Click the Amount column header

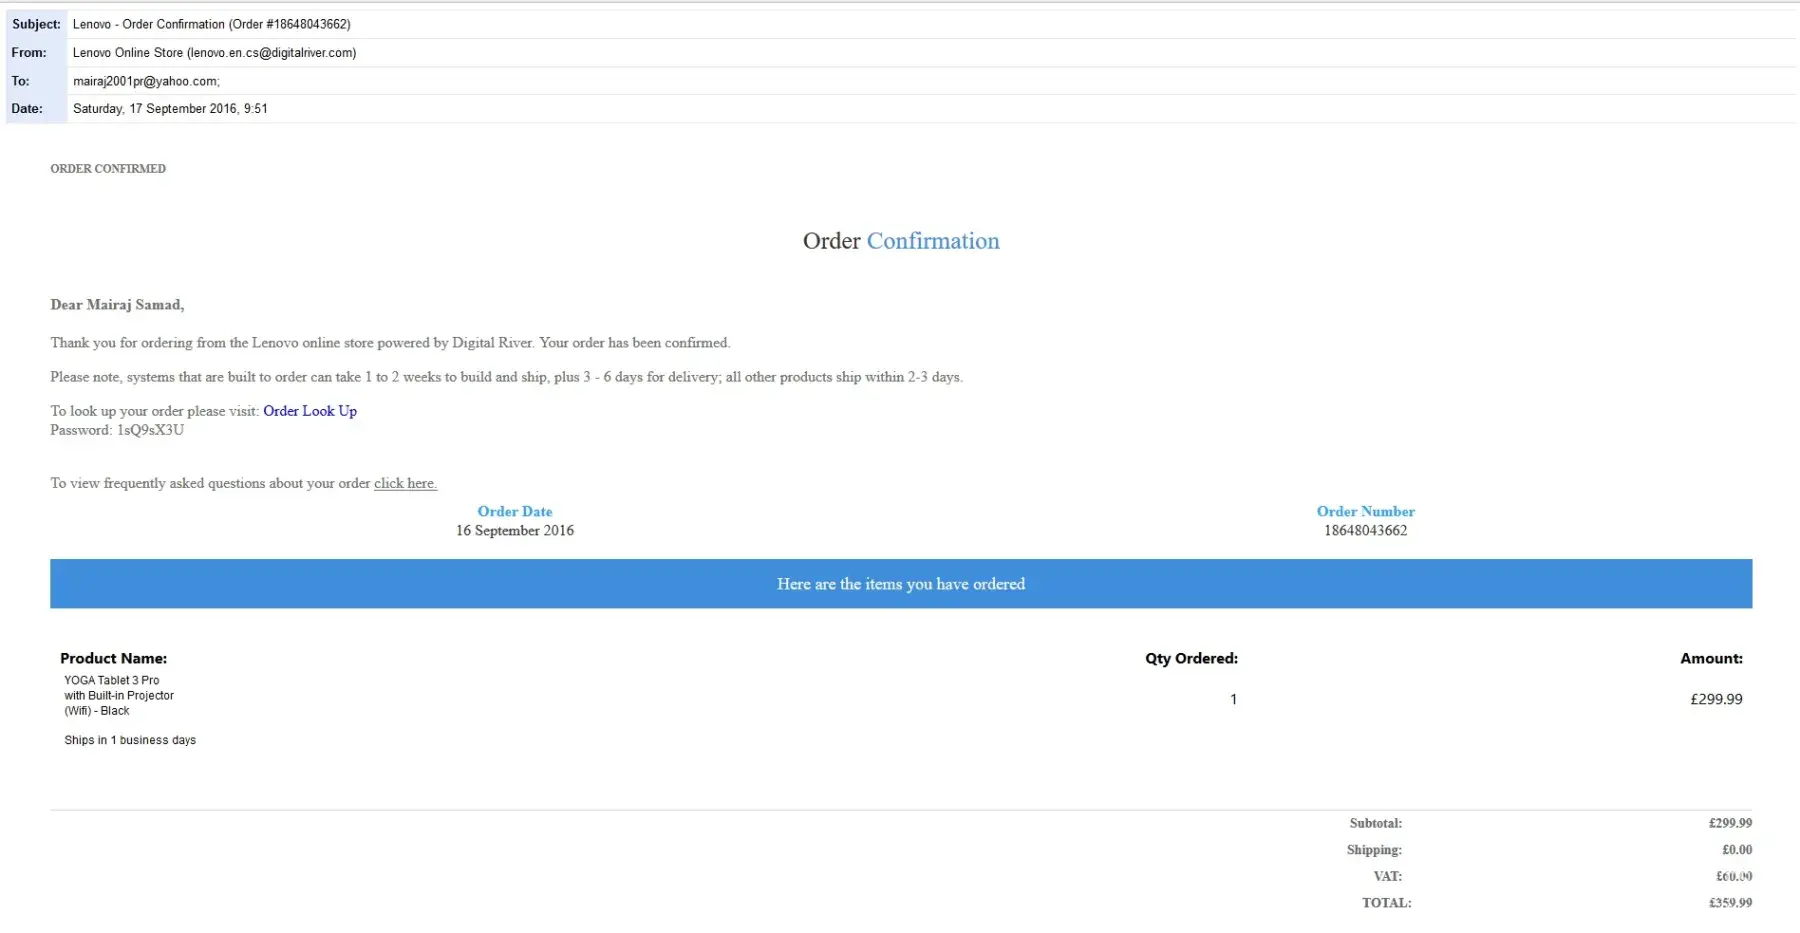pyautogui.click(x=1711, y=659)
